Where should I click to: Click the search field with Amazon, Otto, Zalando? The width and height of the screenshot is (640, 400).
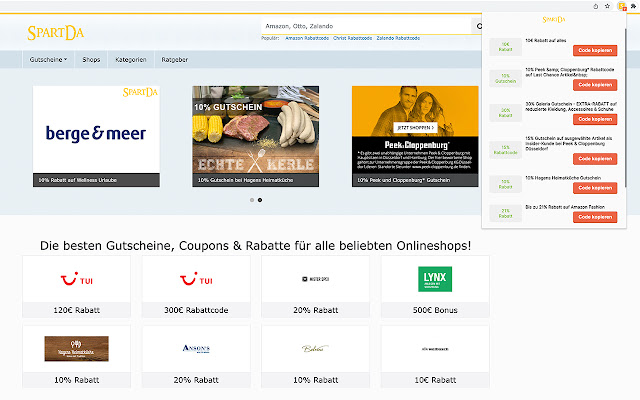click(x=366, y=26)
